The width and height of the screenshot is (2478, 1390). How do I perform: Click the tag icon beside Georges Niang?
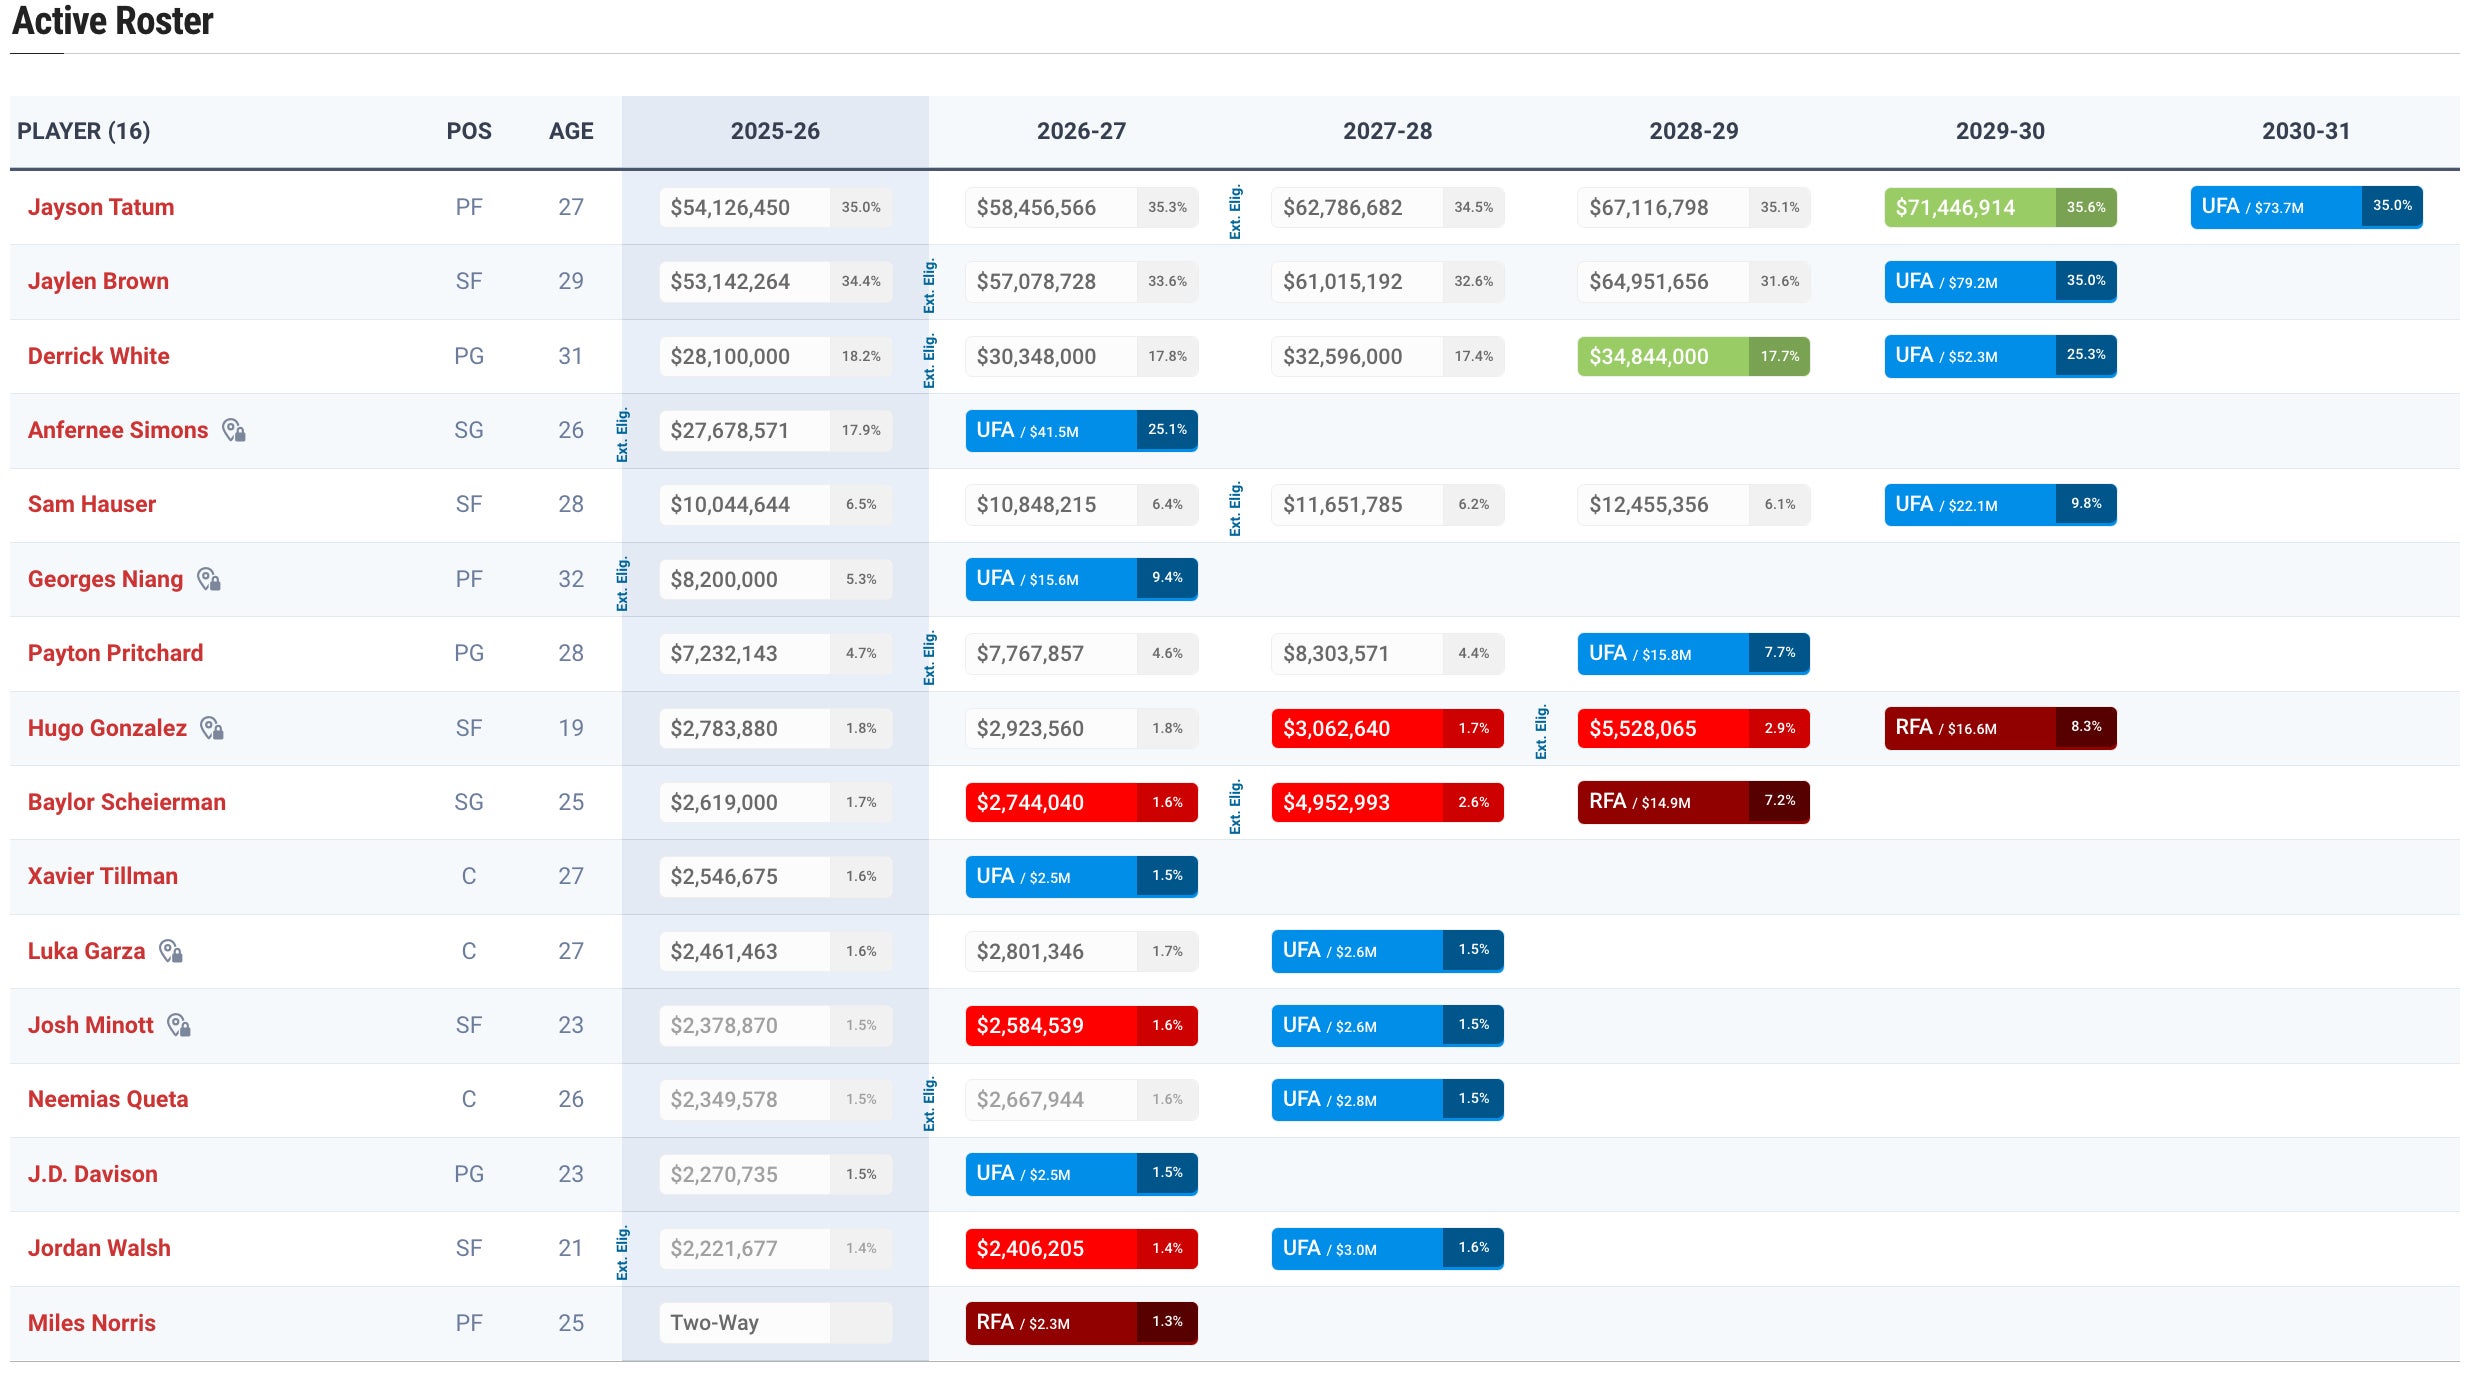(x=209, y=579)
